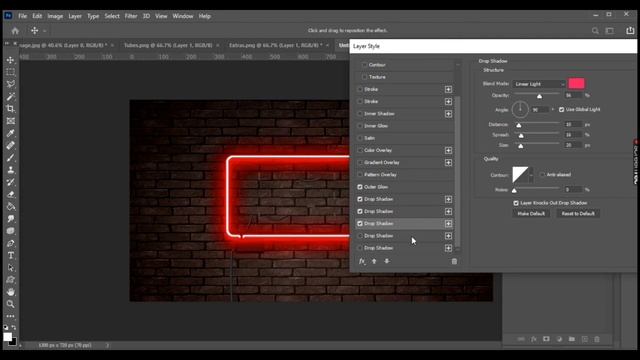Open the three-dots Edit Toolbar button
This screenshot has width=640, height=360.
11,316
